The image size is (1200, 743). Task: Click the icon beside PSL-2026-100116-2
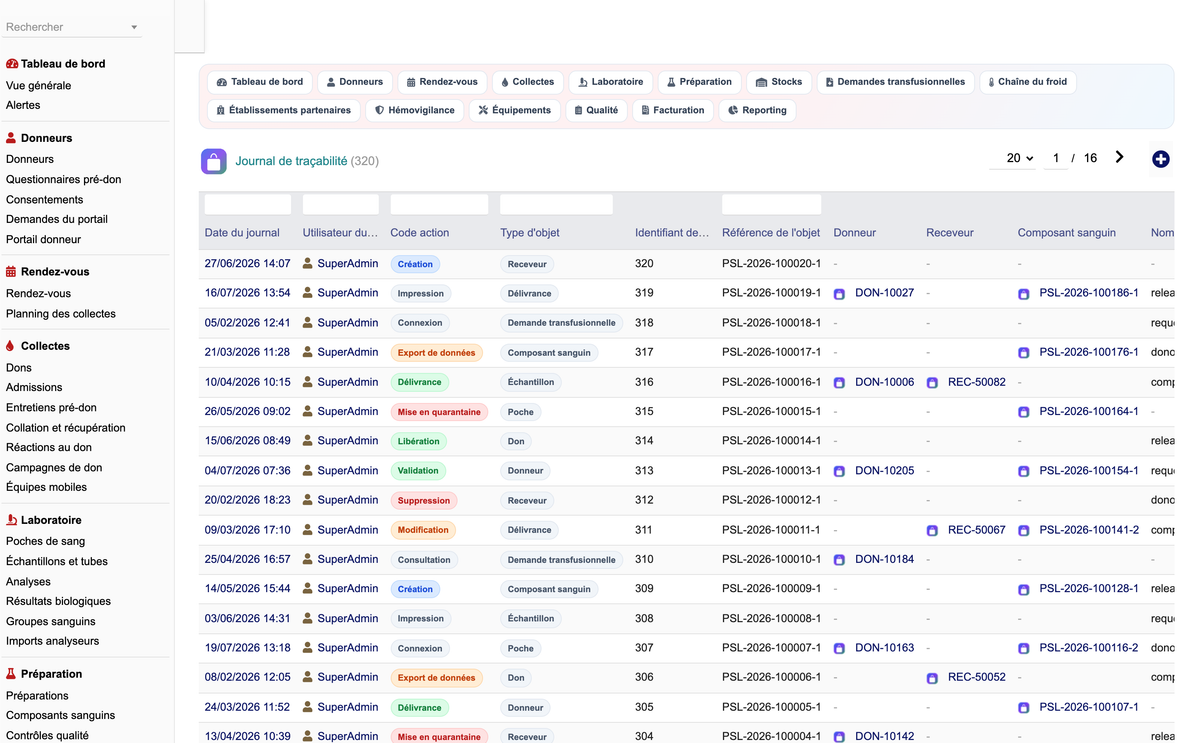pyautogui.click(x=1023, y=649)
